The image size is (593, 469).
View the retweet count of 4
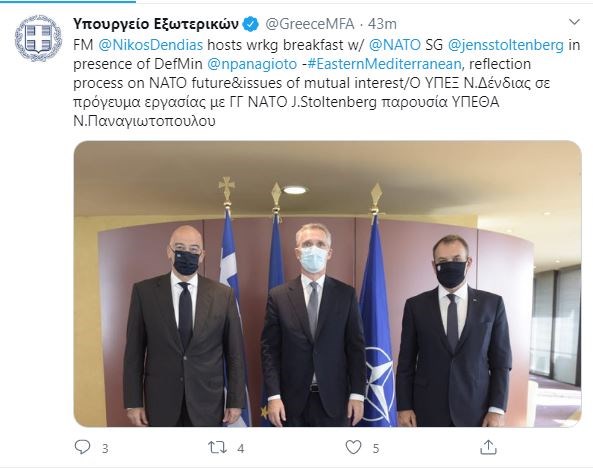coord(241,449)
